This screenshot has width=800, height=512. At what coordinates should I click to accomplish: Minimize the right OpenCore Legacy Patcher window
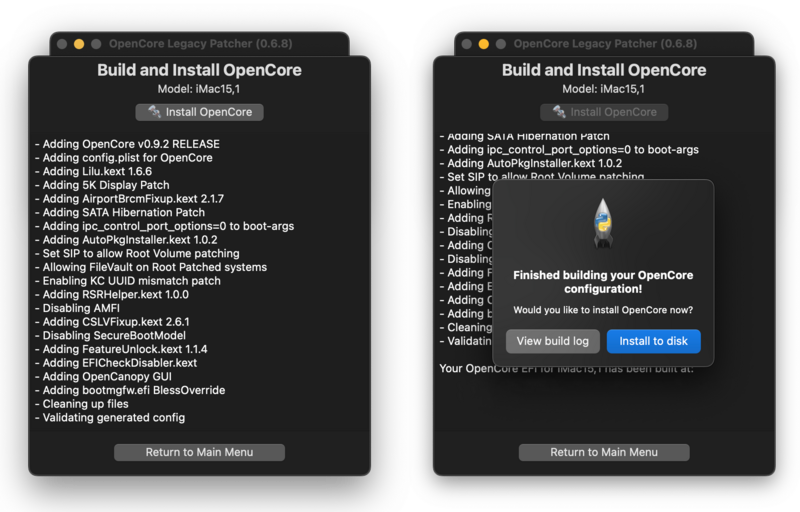pyautogui.click(x=484, y=44)
